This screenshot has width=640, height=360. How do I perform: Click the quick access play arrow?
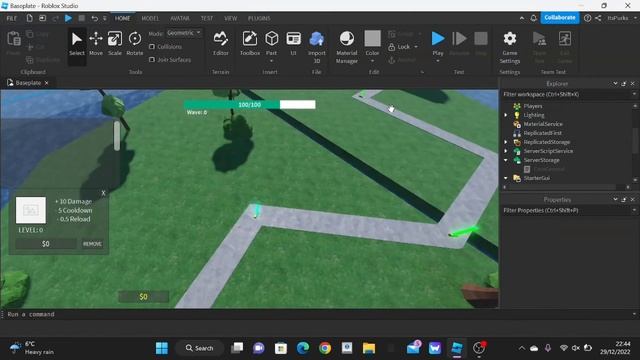[69, 18]
